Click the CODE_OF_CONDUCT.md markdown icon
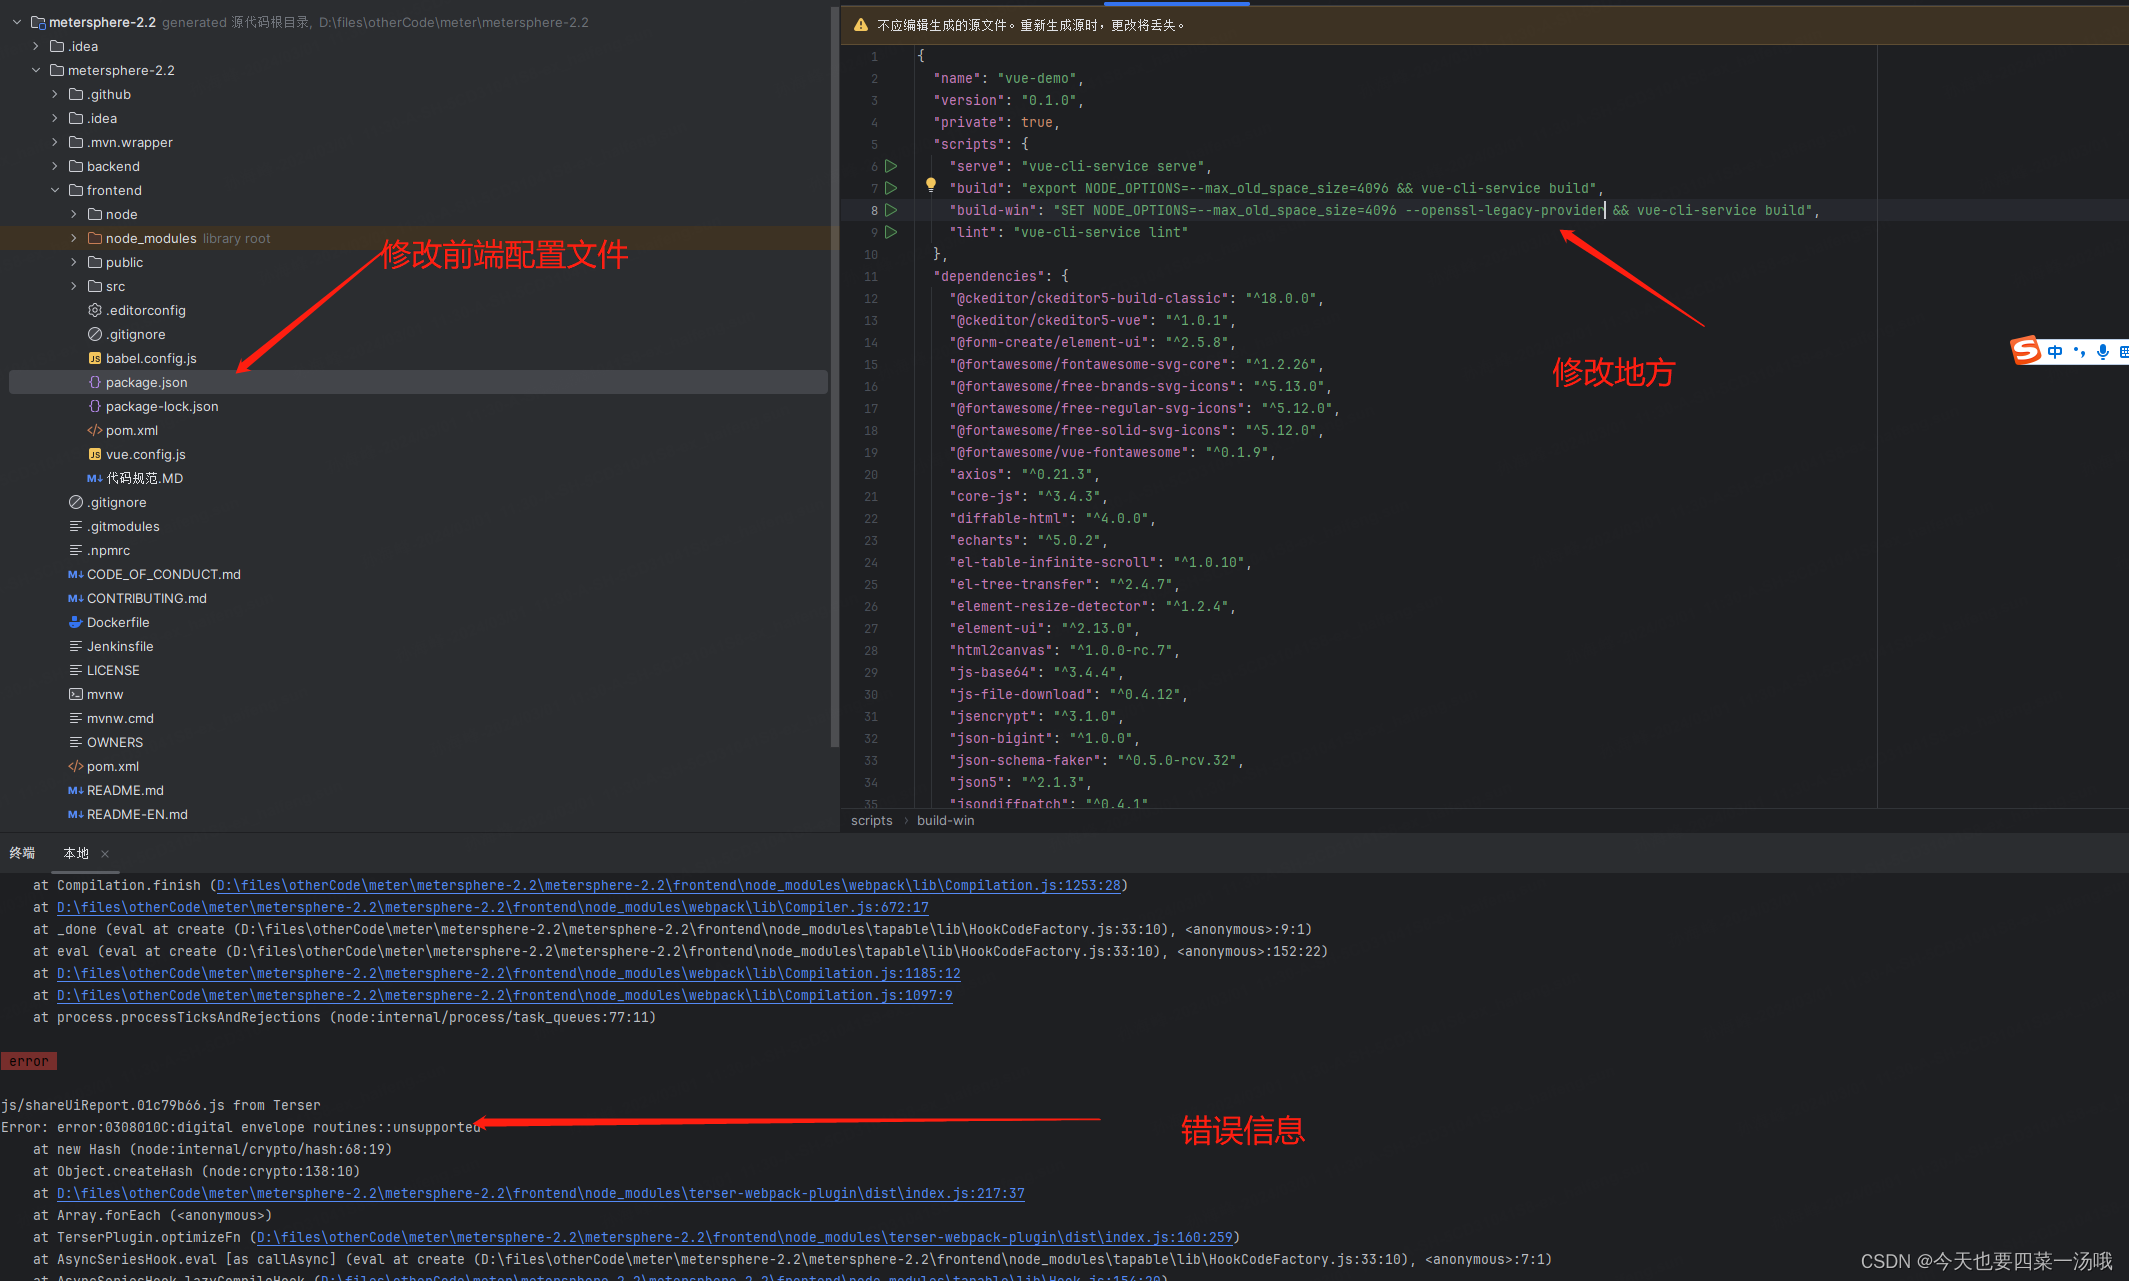The width and height of the screenshot is (2129, 1281). click(x=75, y=574)
